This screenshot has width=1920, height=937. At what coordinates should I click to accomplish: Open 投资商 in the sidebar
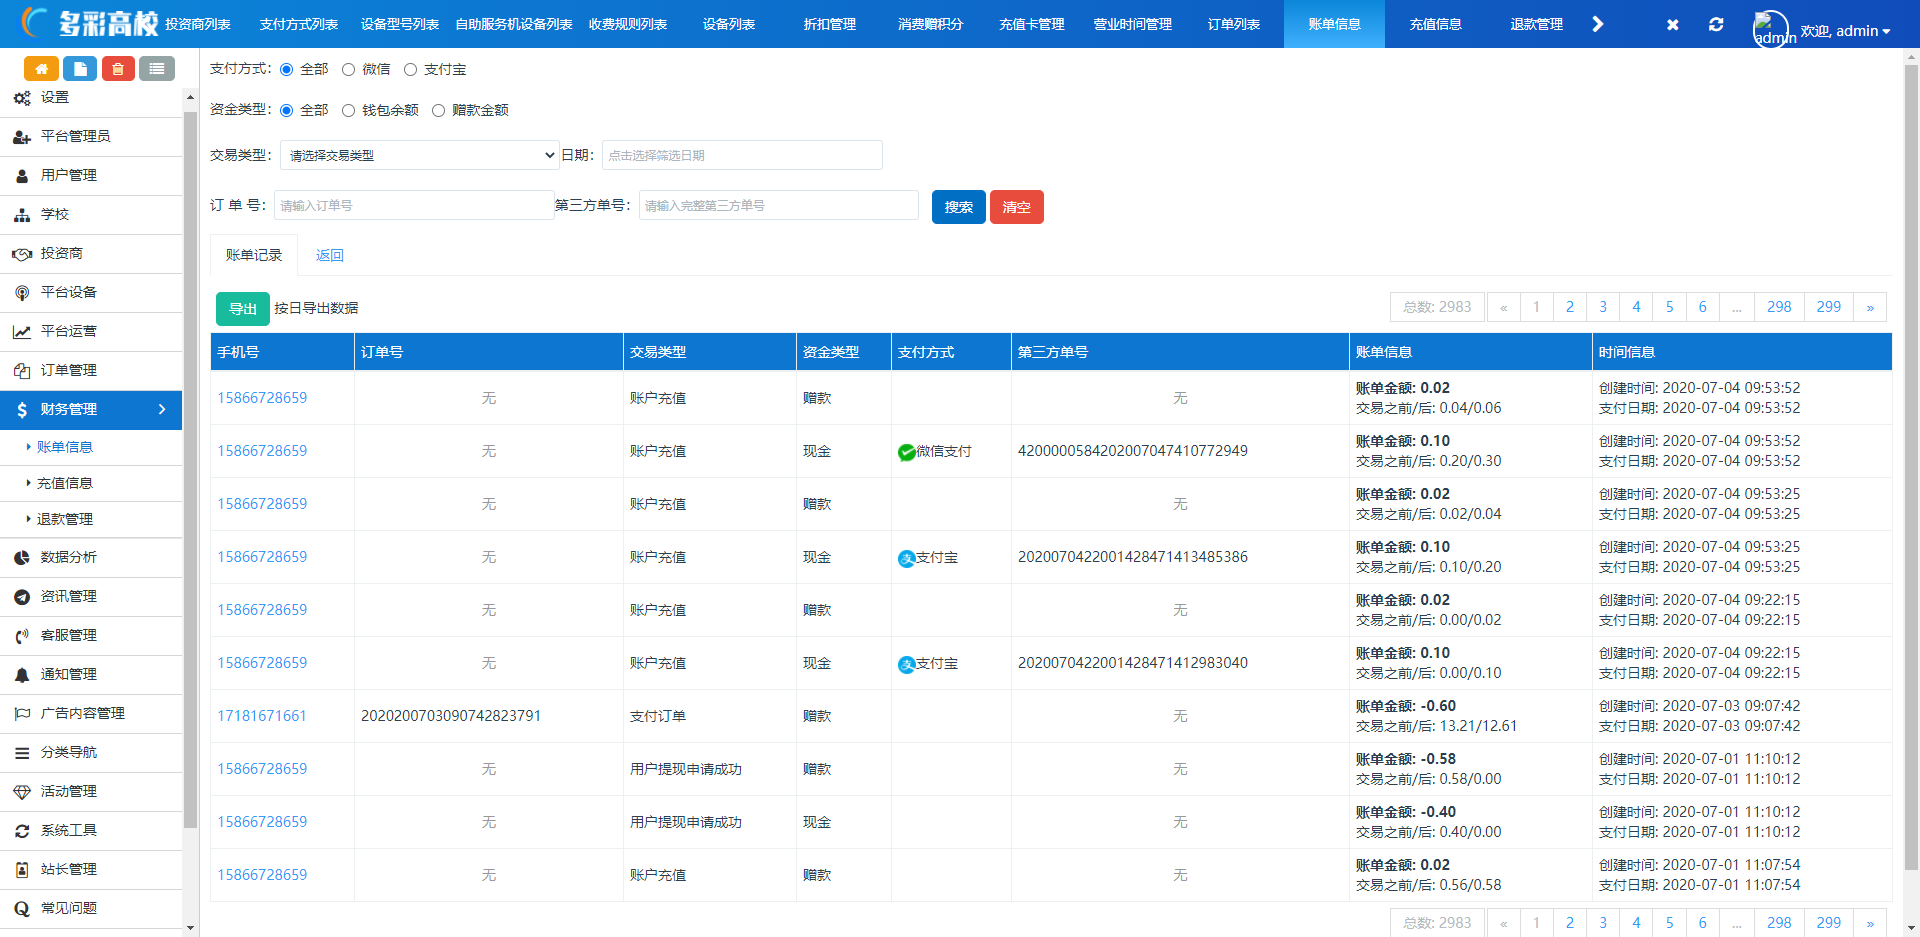91,254
